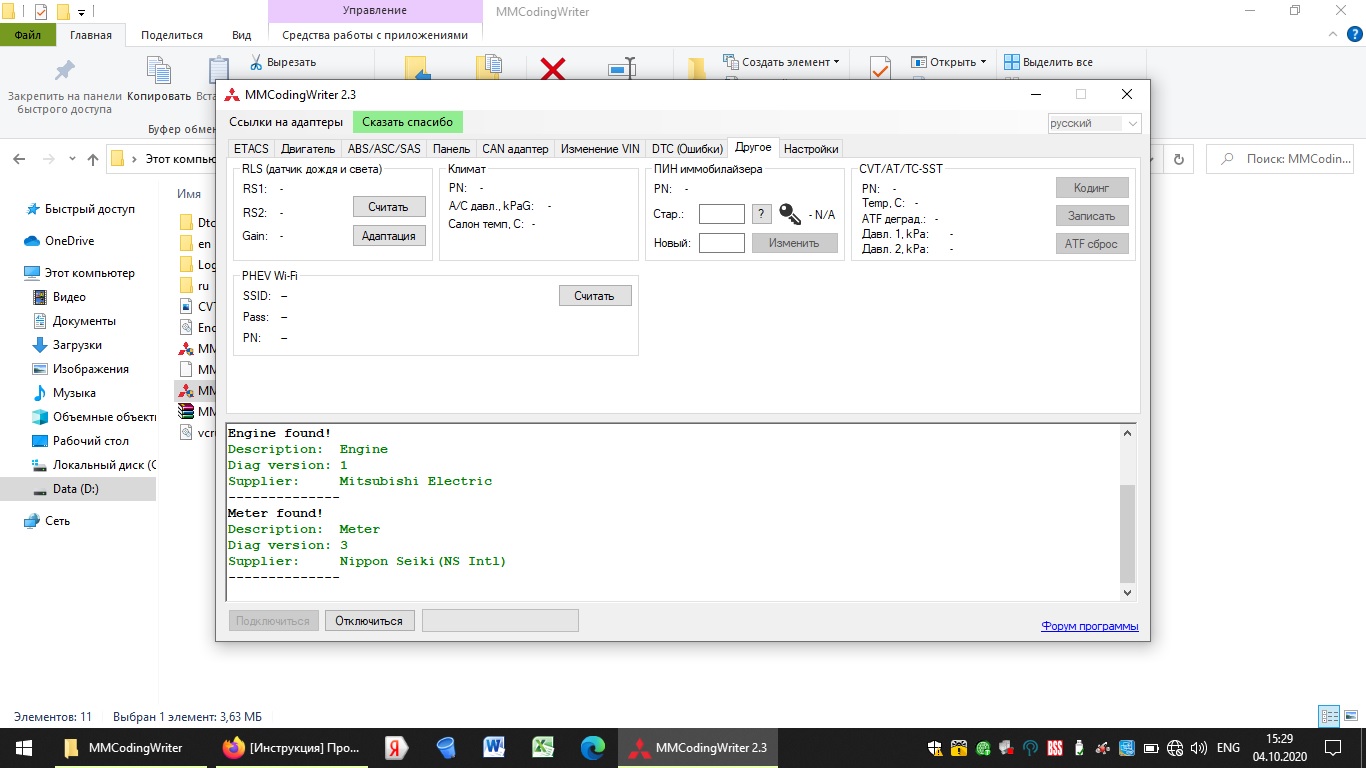This screenshot has width=1366, height=768.
Task: Click the log scrollbar down arrow
Action: (1128, 593)
